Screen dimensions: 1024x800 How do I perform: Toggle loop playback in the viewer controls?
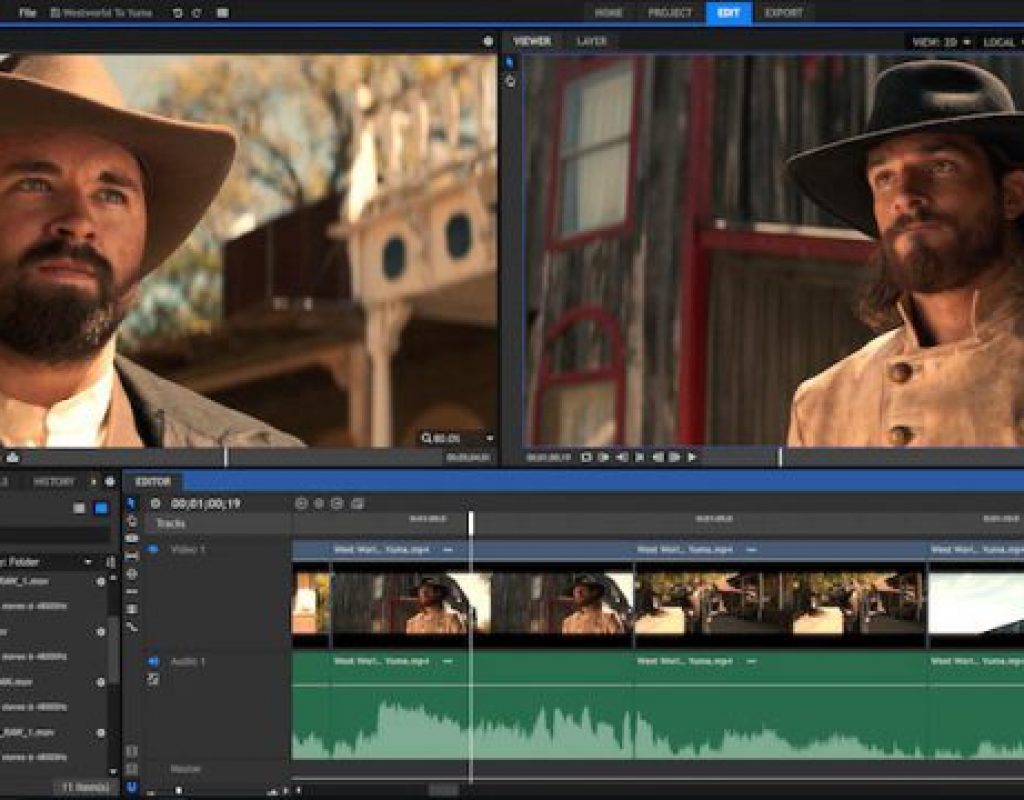586,457
